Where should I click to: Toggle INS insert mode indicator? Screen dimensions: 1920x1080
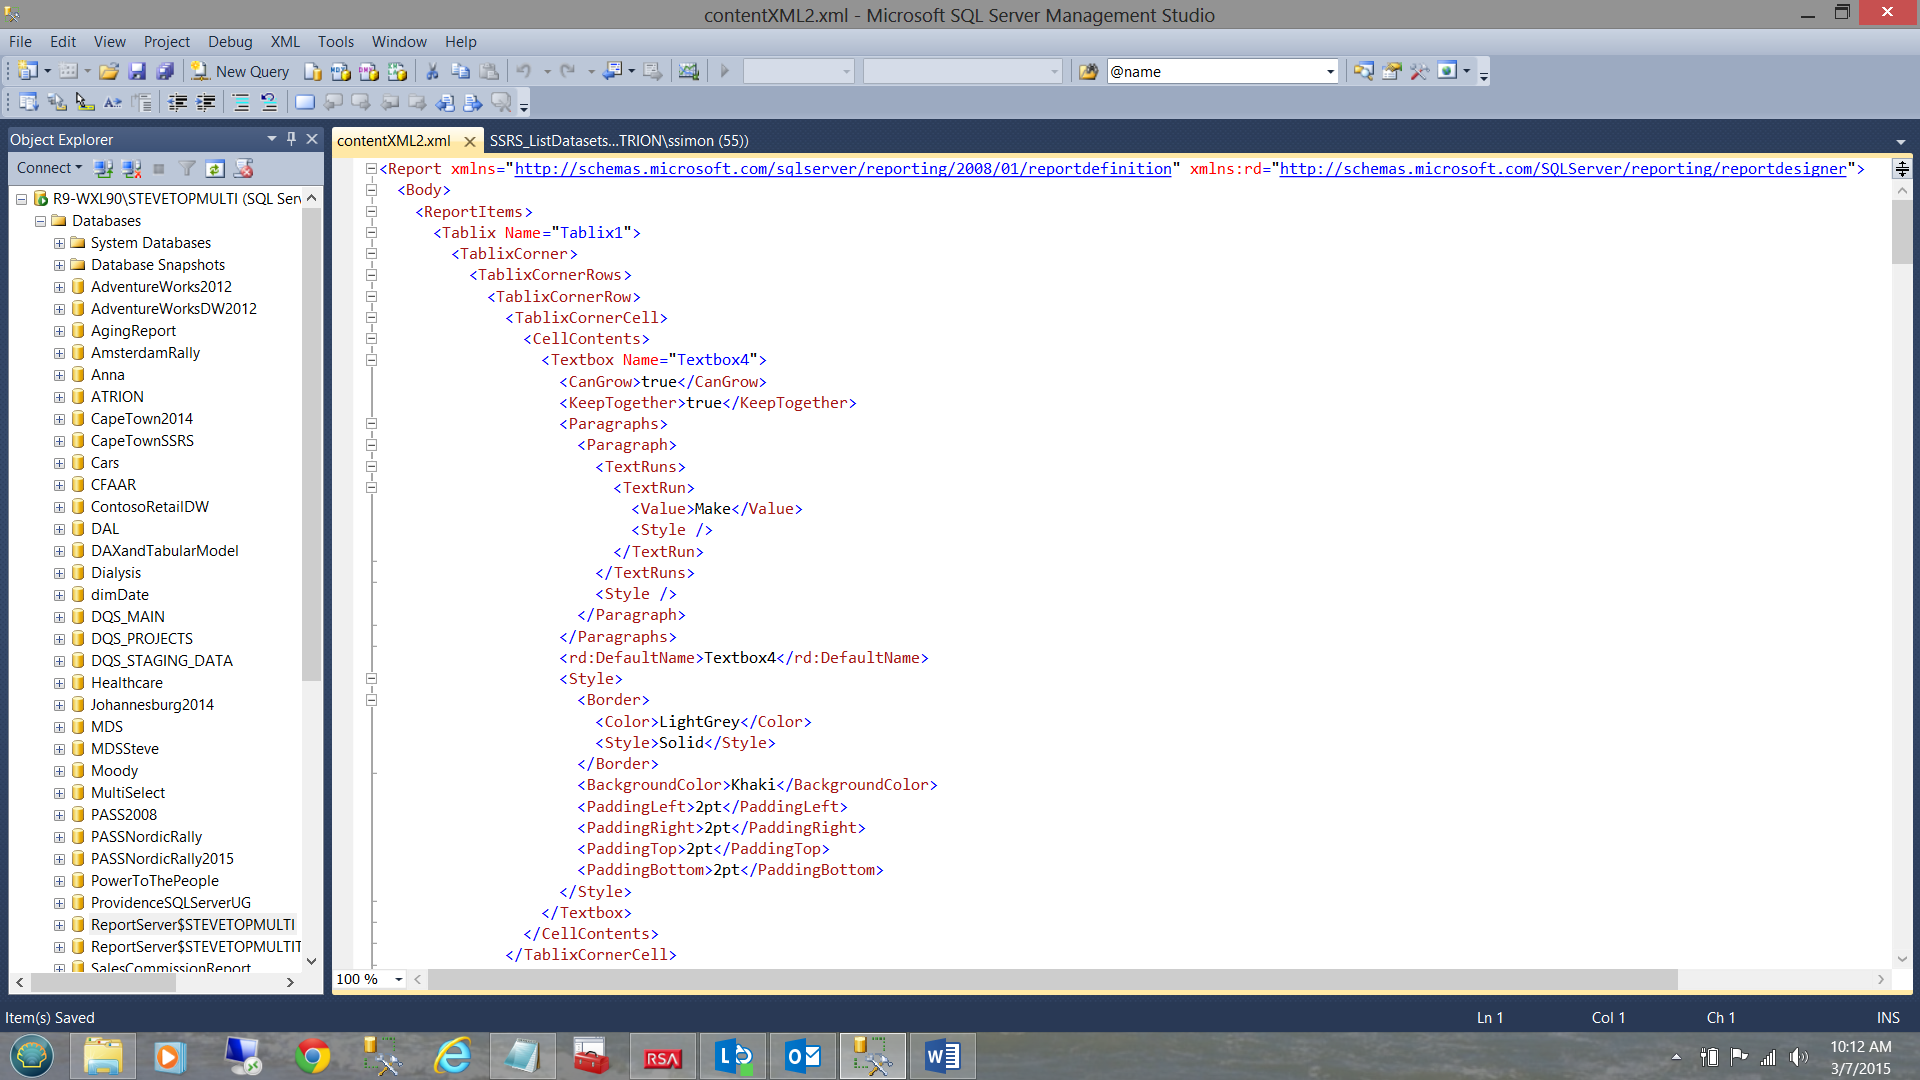pos(1887,1017)
